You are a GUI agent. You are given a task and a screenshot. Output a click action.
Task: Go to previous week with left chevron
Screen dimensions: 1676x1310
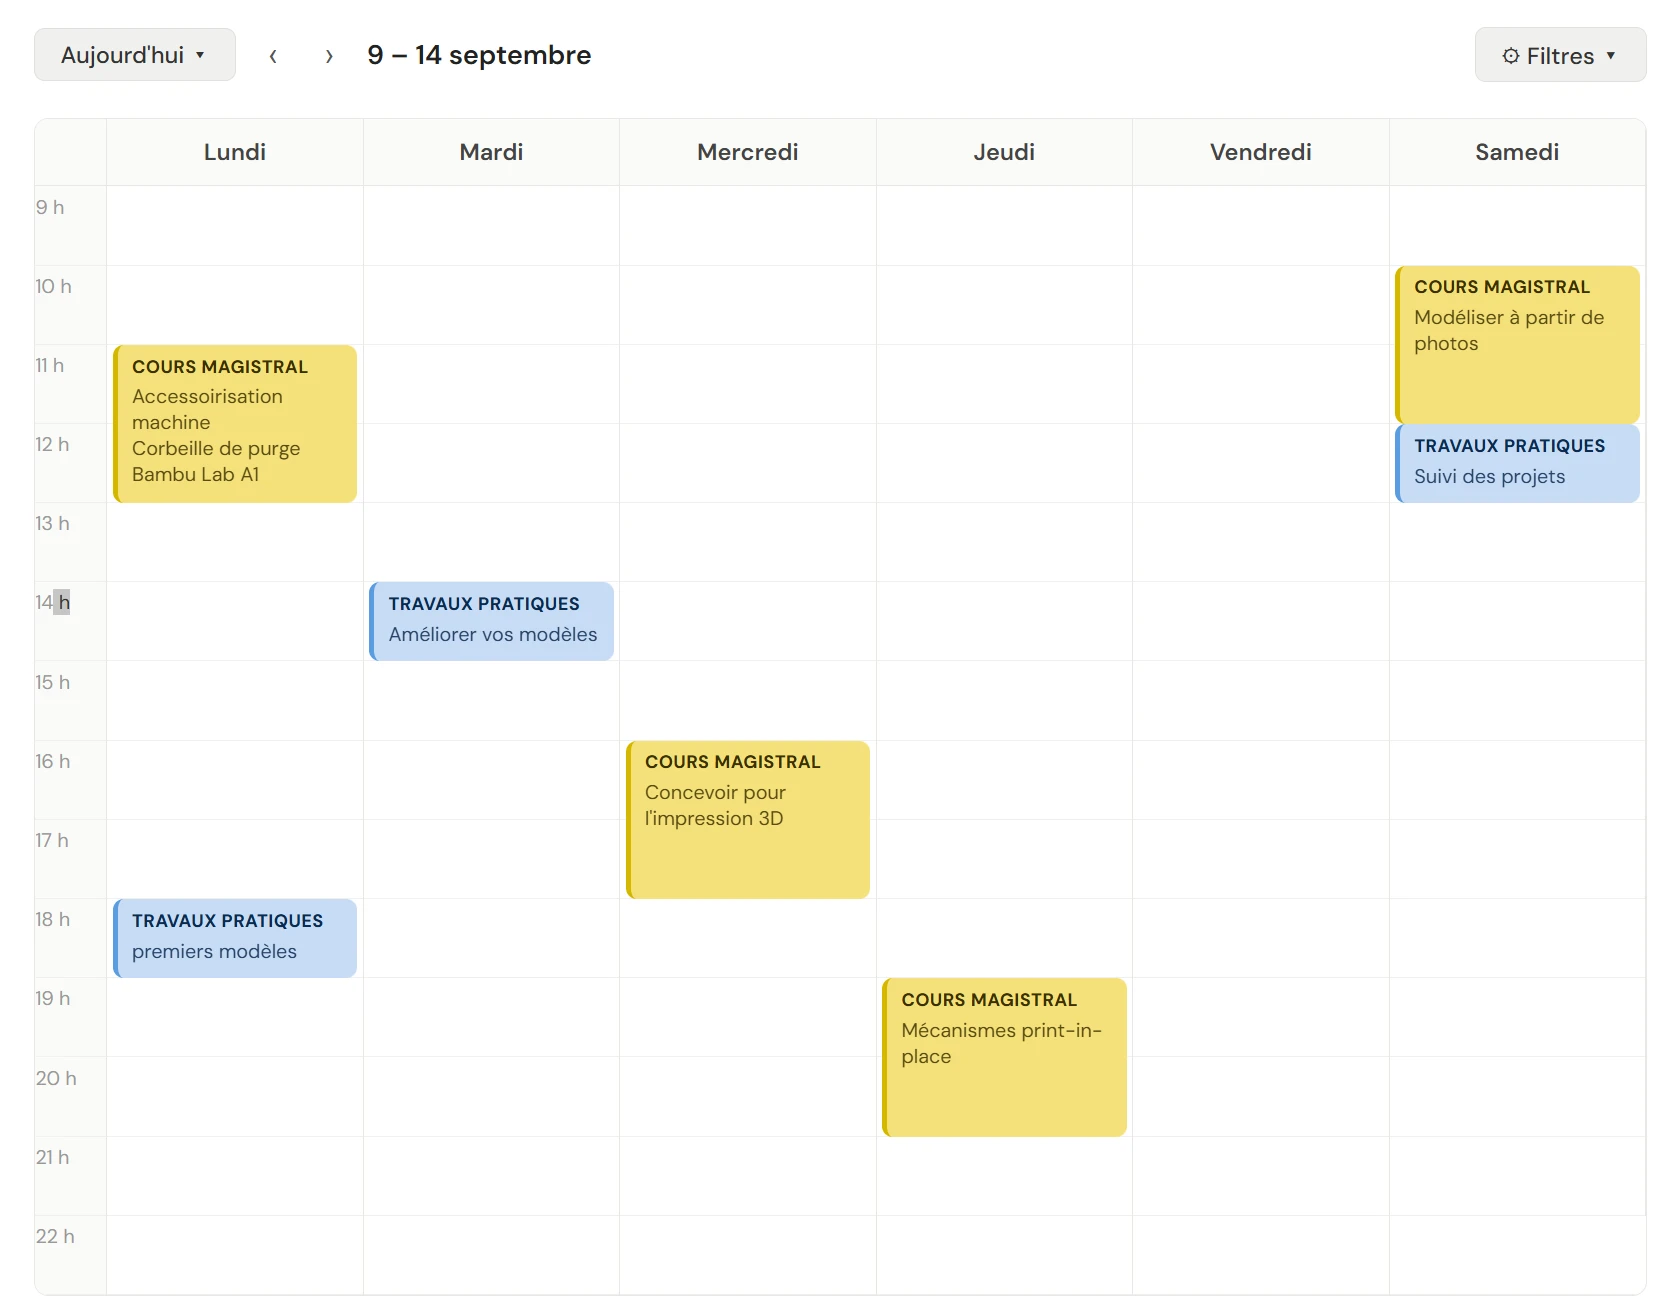pos(273,55)
